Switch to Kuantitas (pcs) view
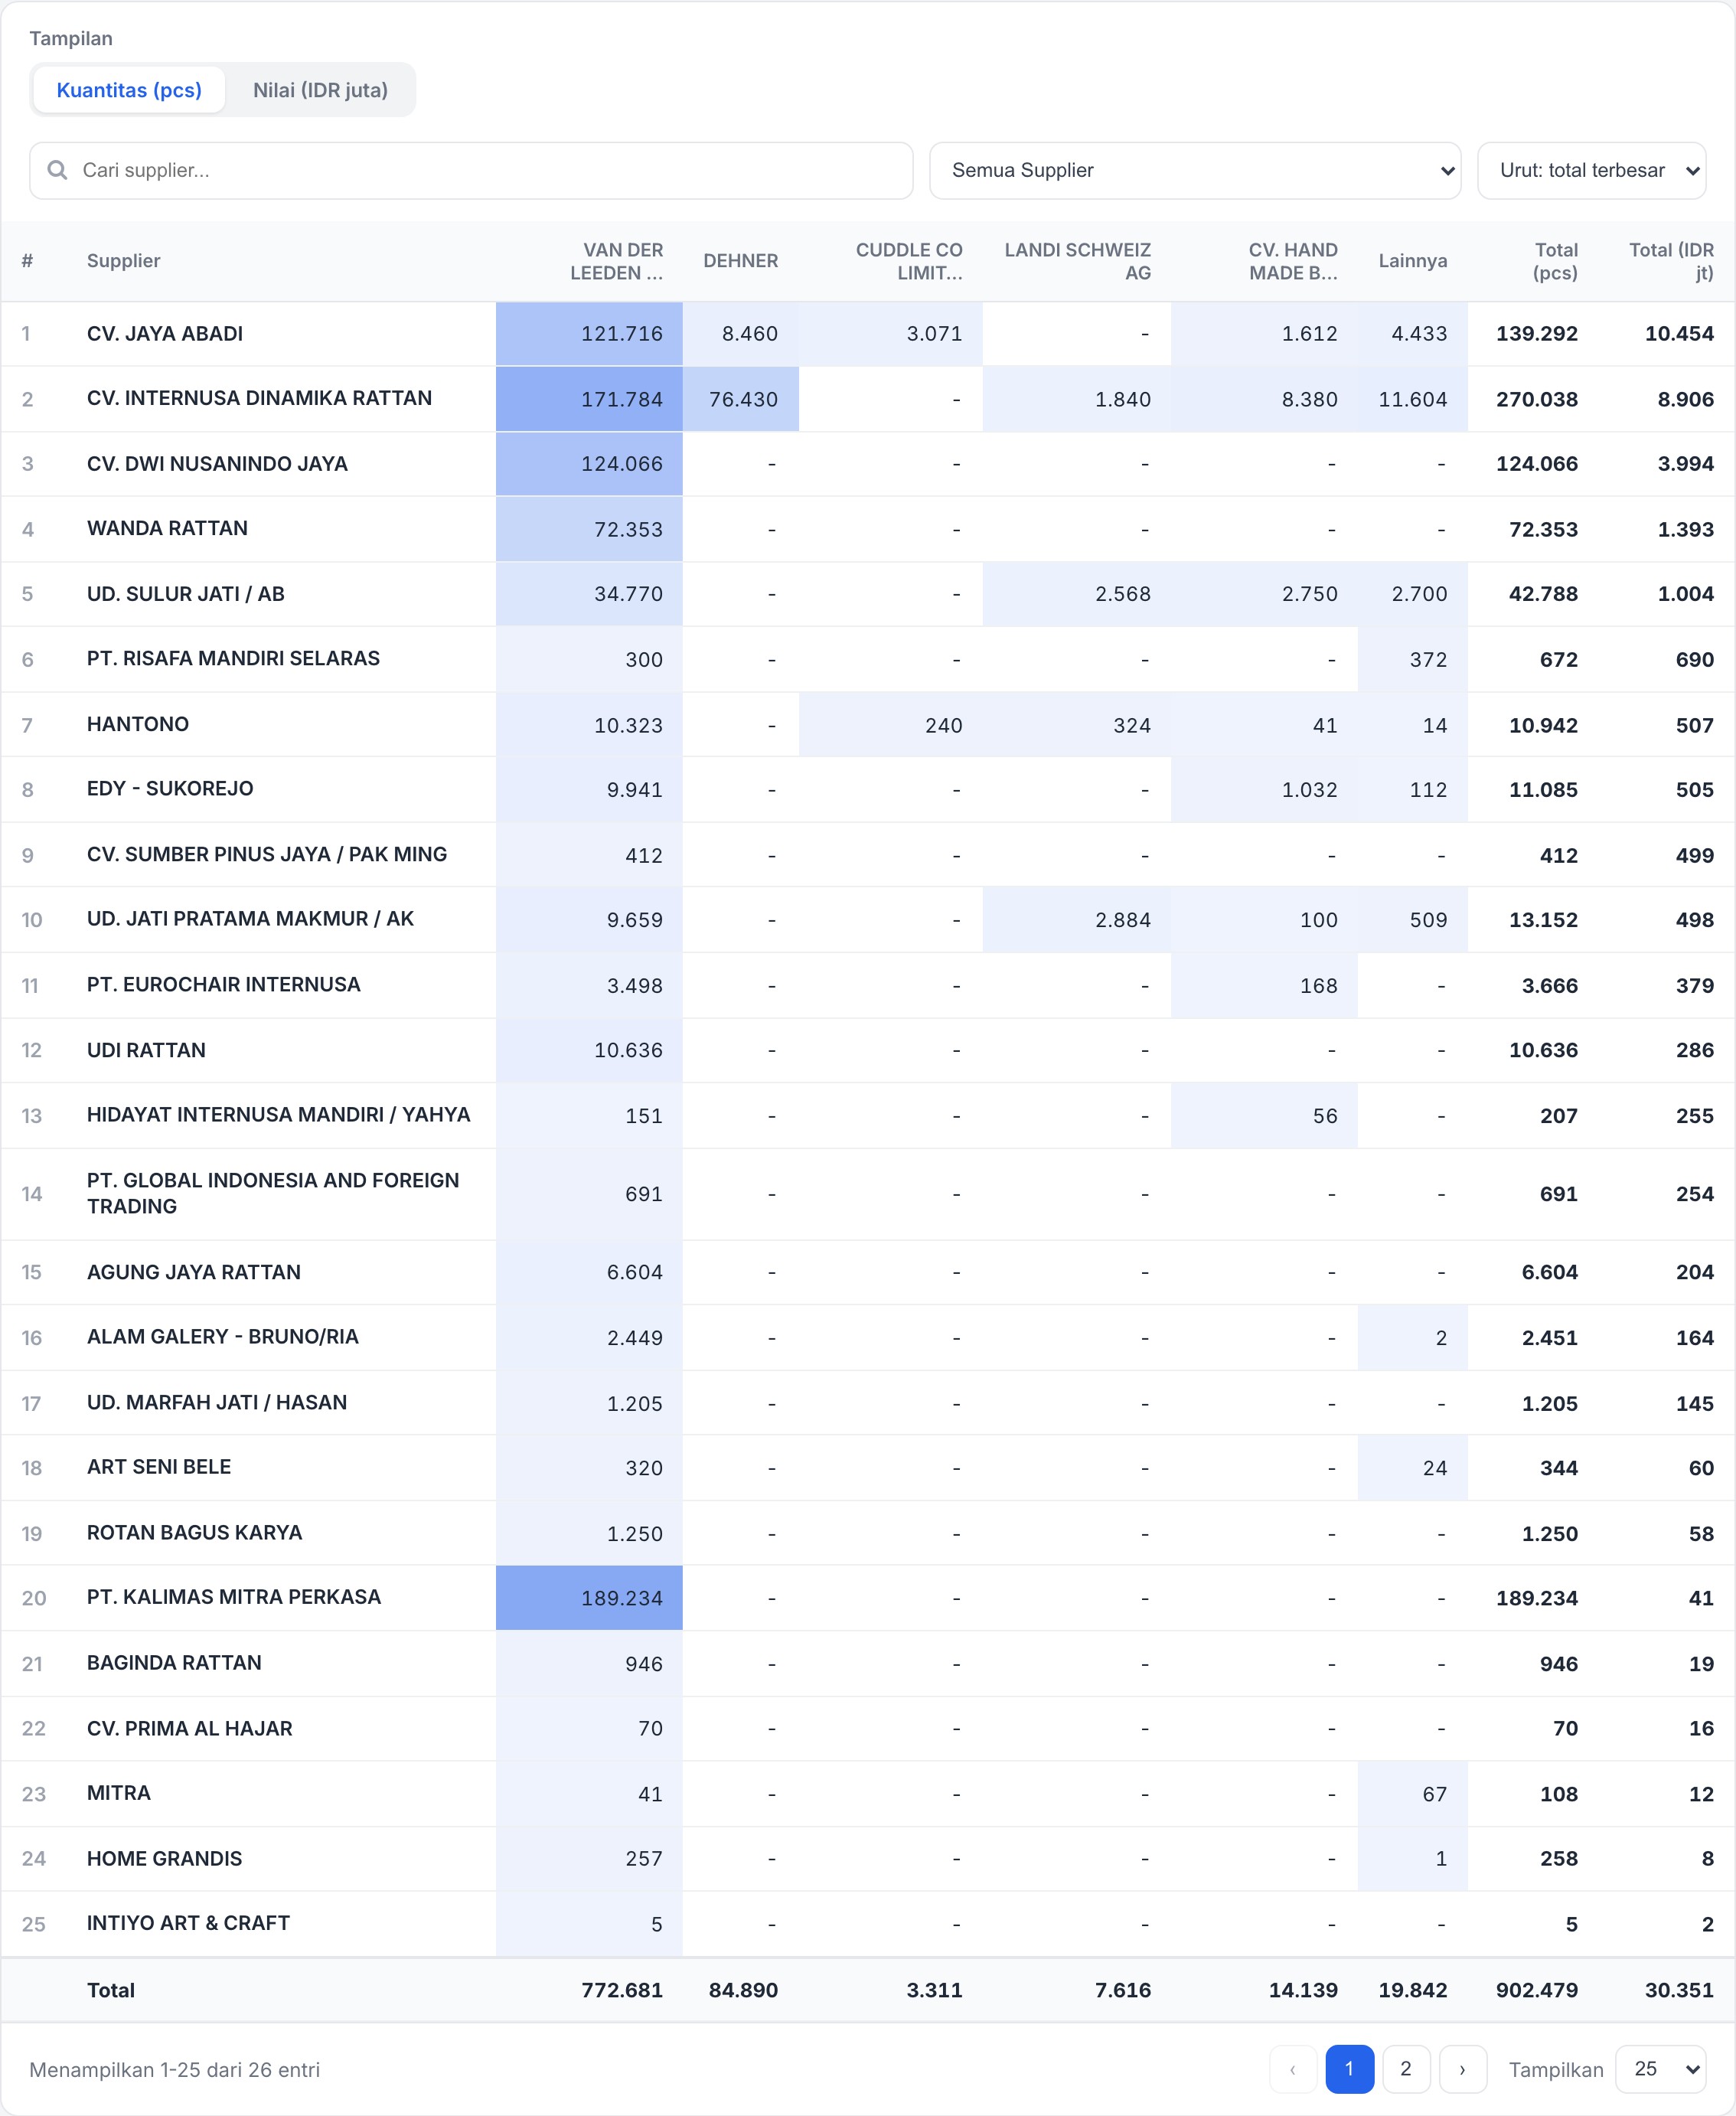Screen dimensions: 1736x2116 (x=129, y=90)
